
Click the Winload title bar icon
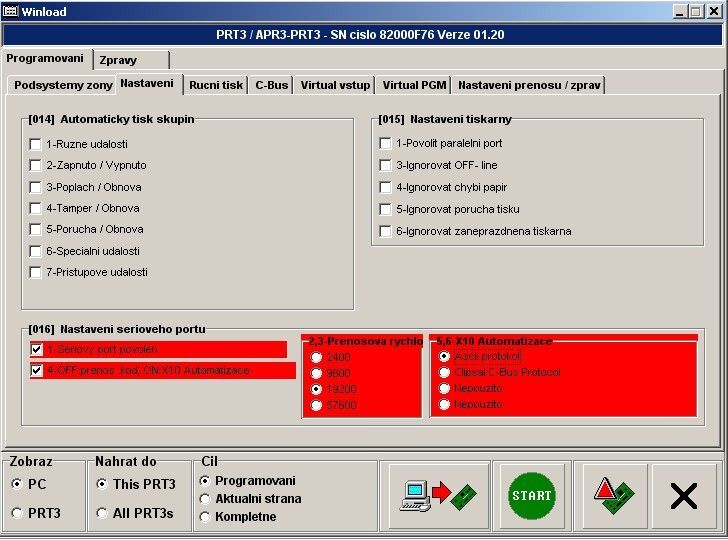pyautogui.click(x=11, y=11)
